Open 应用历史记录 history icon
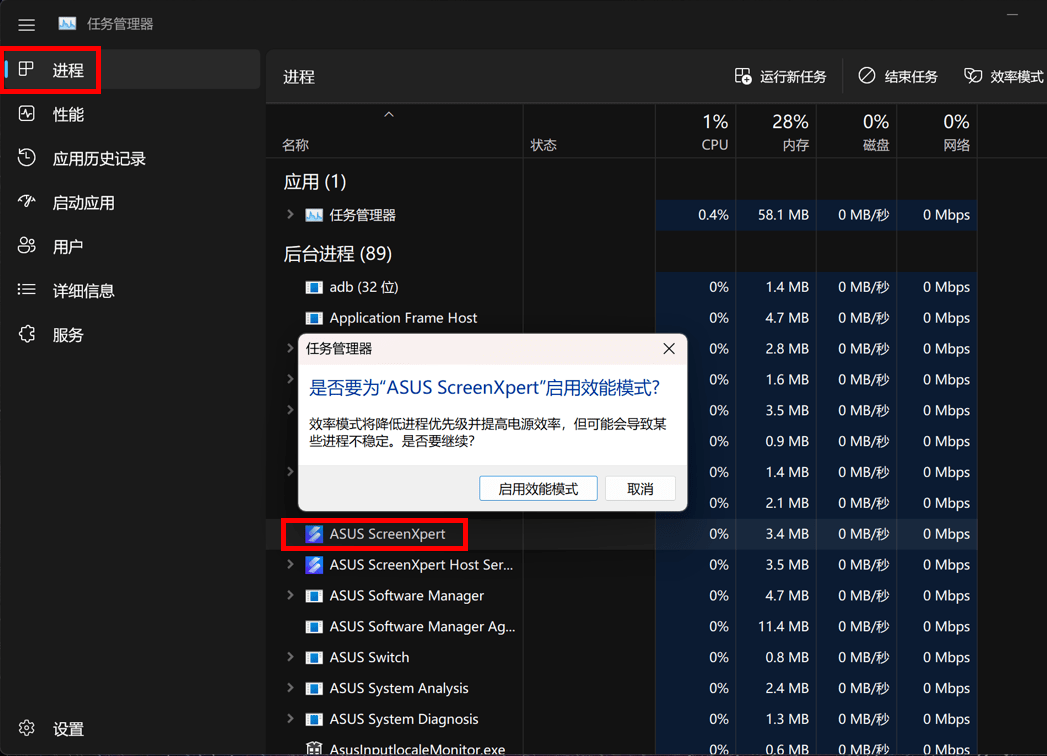Screen dimensions: 1047x756 (x=27, y=158)
